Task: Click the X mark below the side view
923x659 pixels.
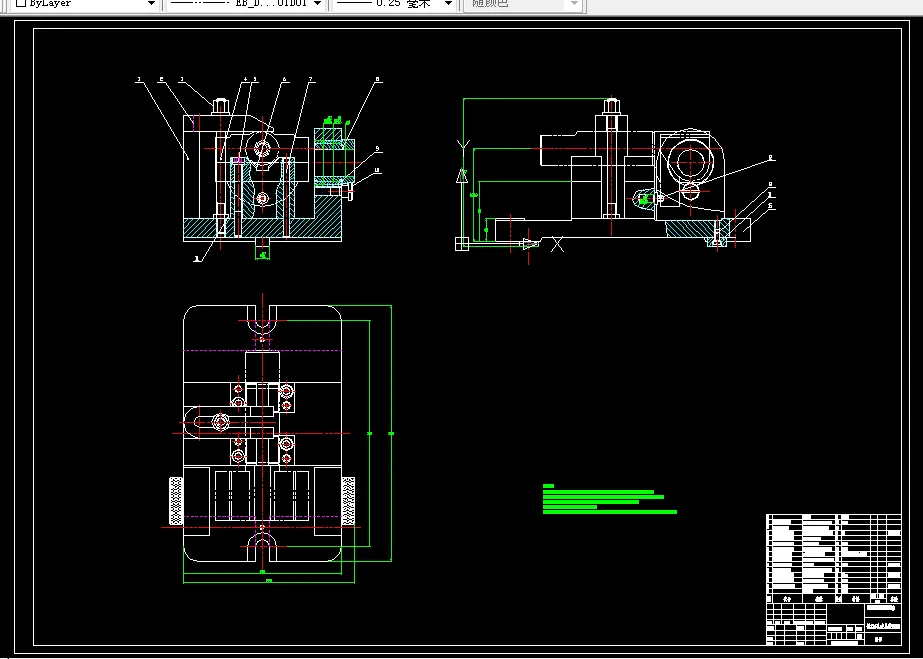Action: click(x=557, y=243)
